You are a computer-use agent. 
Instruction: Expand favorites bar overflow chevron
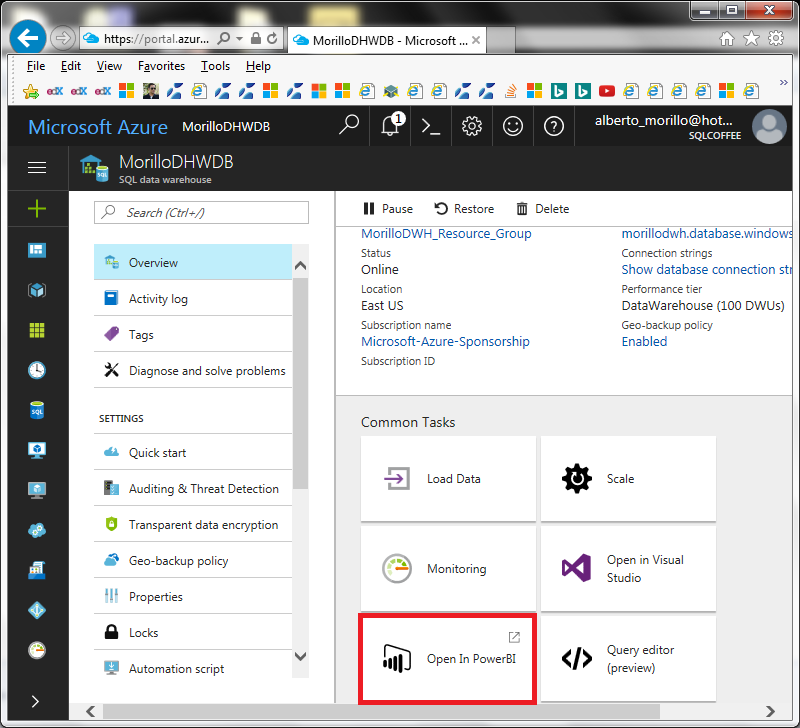[x=784, y=82]
